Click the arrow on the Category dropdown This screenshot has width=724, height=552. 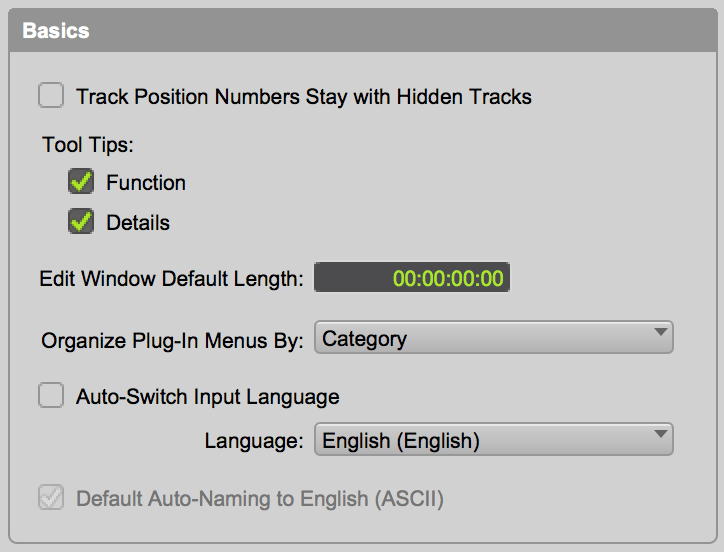[x=660, y=334]
